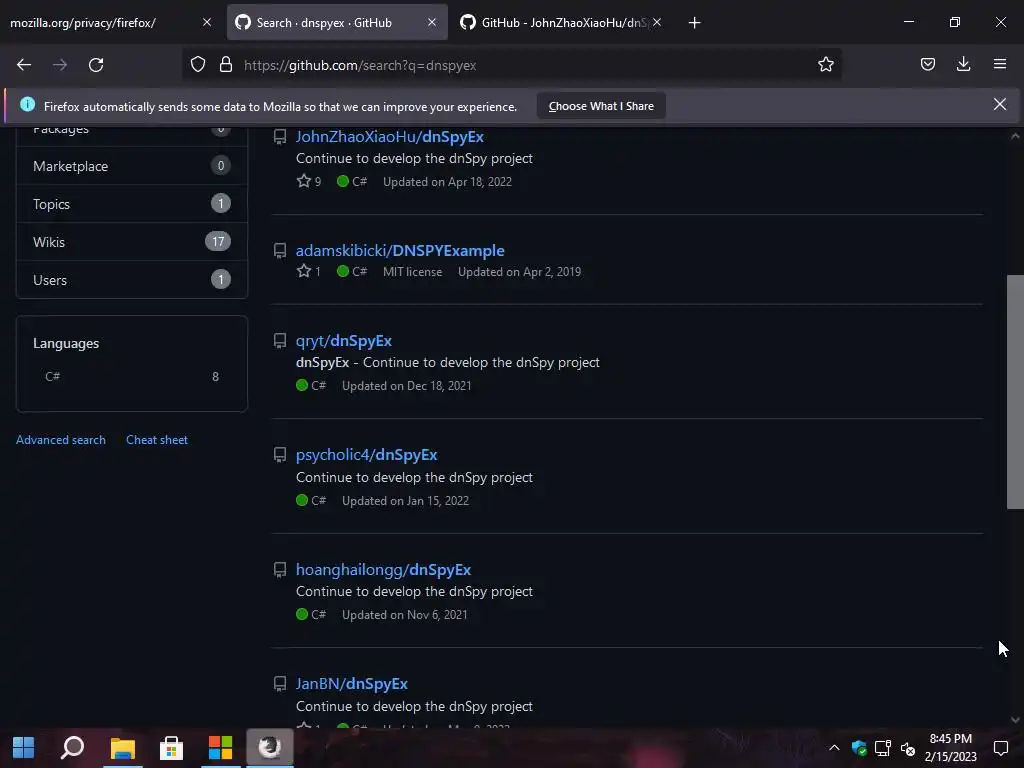Click repository icon beside psycholic4/dnSpyEx
Screen dimensions: 1024x768
(280, 455)
